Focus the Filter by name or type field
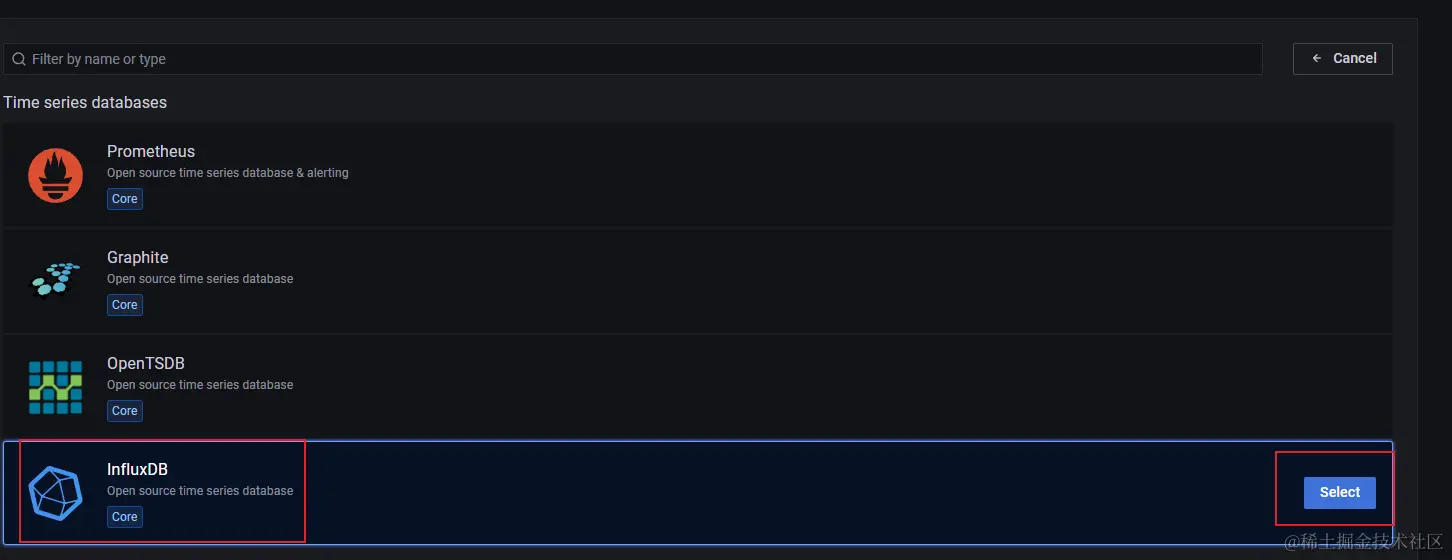The width and height of the screenshot is (1452, 560). (633, 59)
